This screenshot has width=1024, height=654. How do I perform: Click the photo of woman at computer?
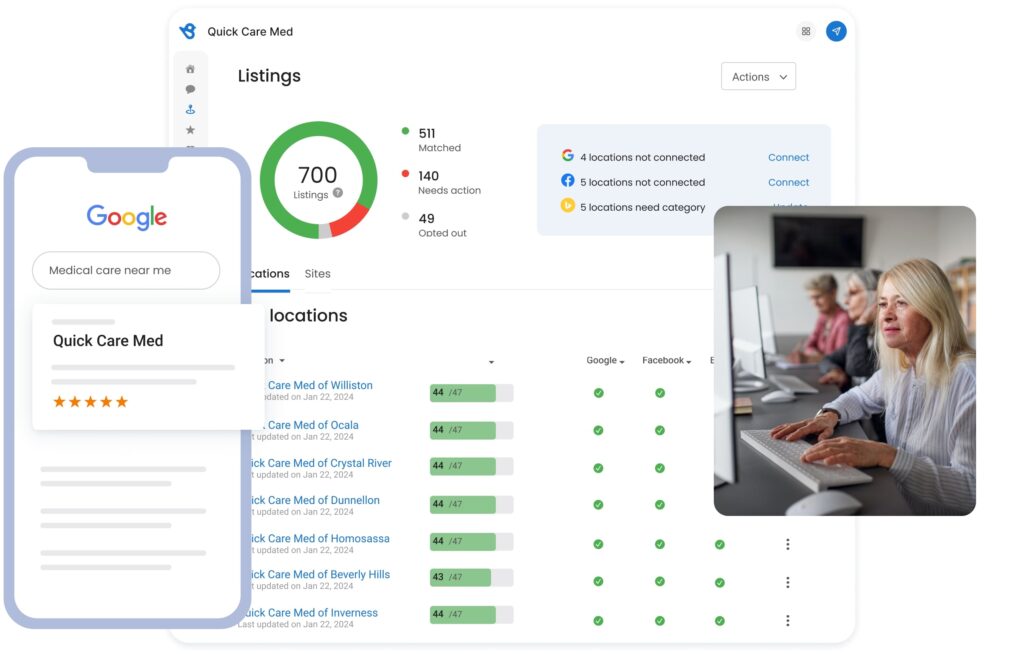click(x=844, y=361)
